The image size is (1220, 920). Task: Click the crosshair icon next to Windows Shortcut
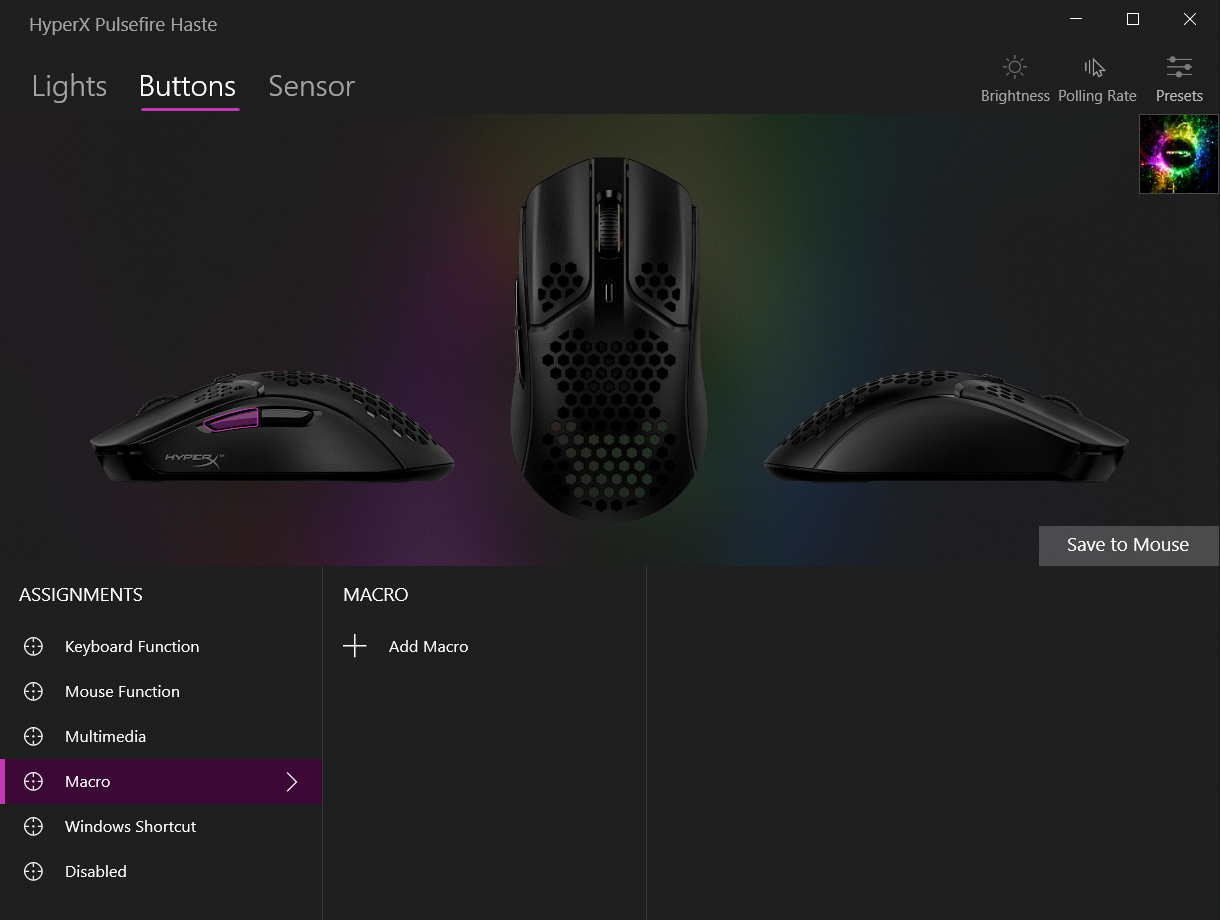pos(33,826)
